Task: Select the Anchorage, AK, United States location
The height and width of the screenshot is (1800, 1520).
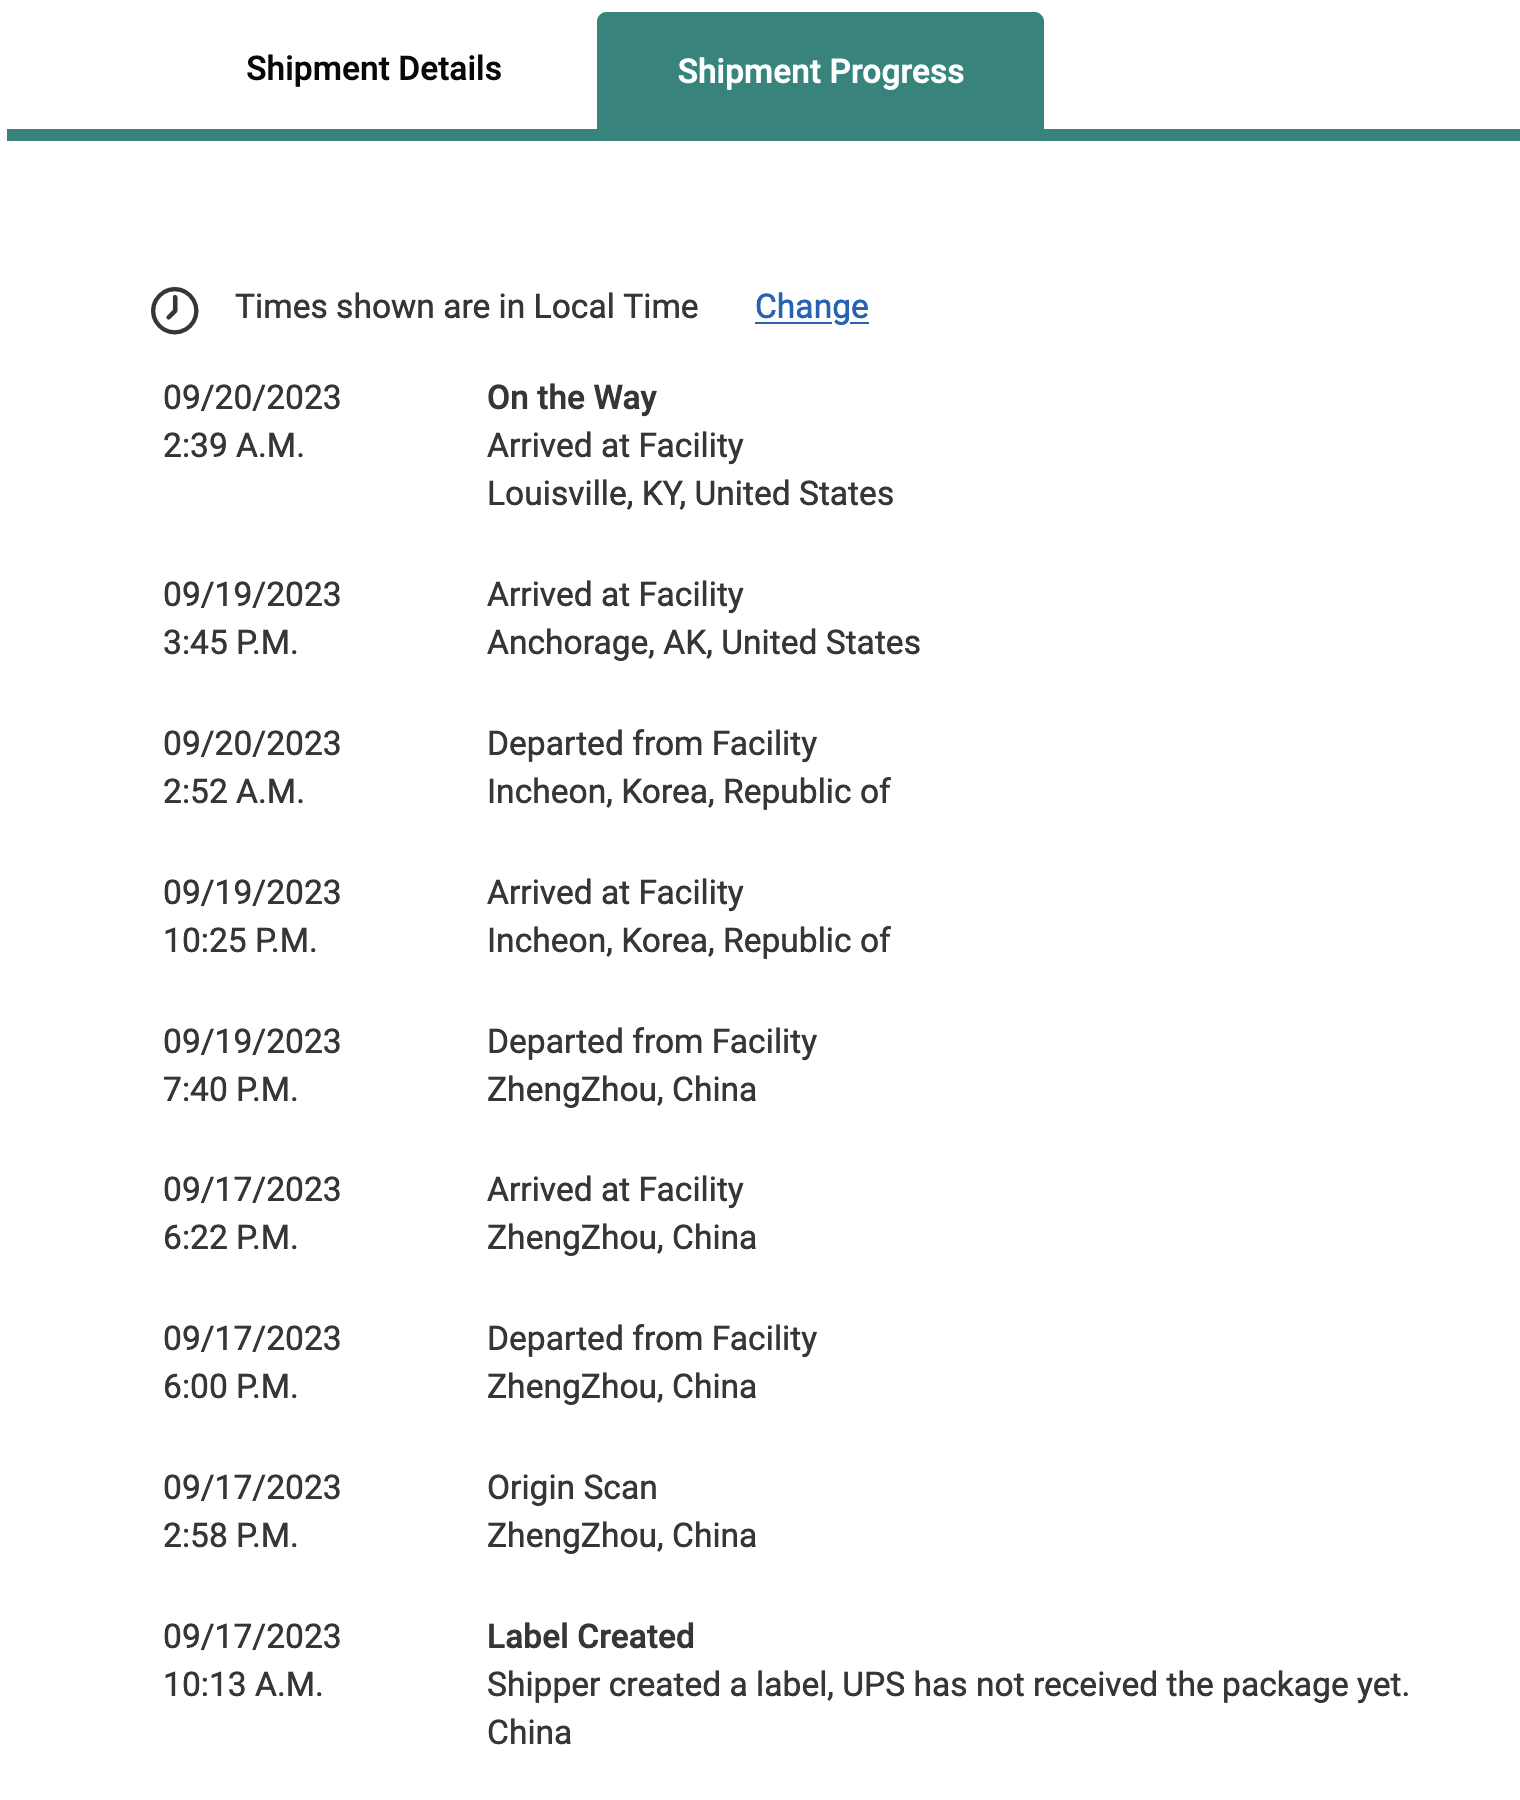Action: tap(703, 643)
